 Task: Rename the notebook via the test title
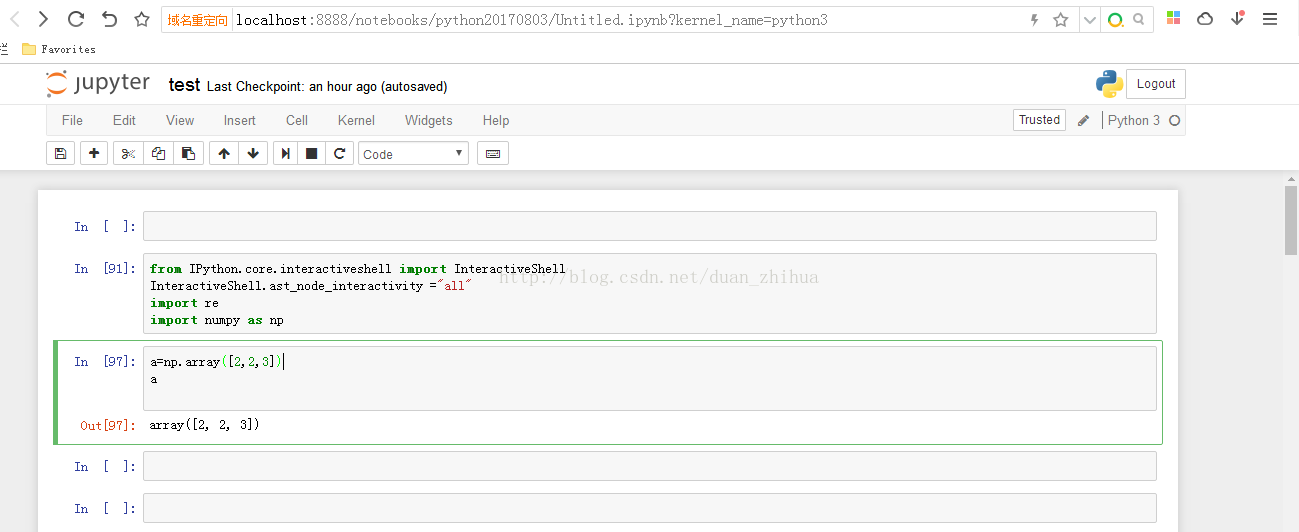(x=184, y=85)
